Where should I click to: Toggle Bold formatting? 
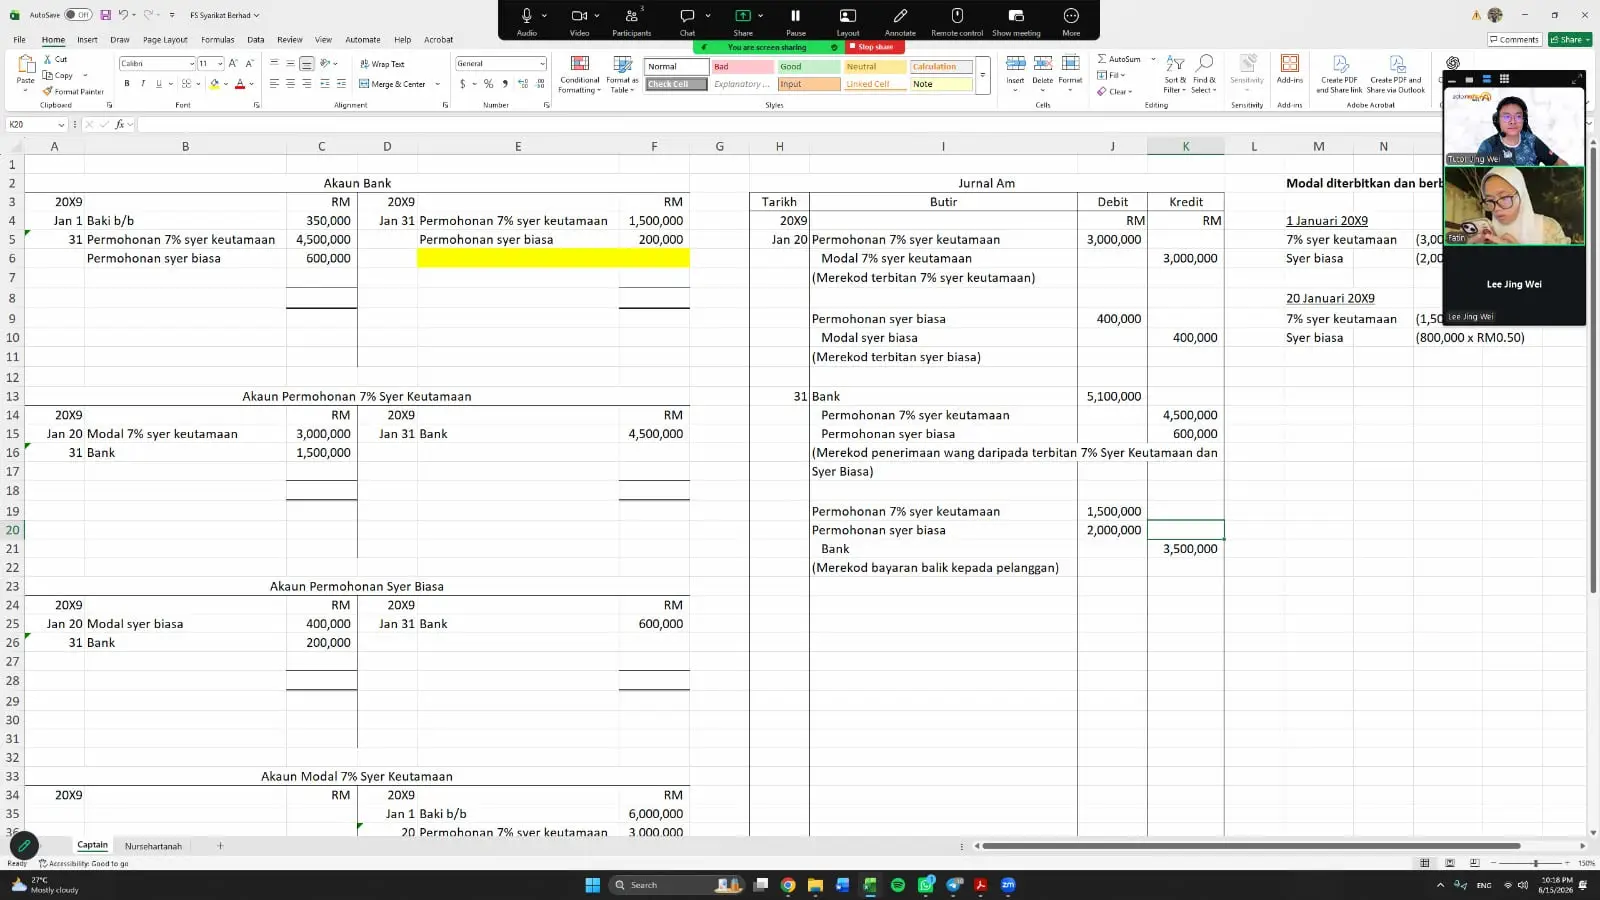[127, 84]
